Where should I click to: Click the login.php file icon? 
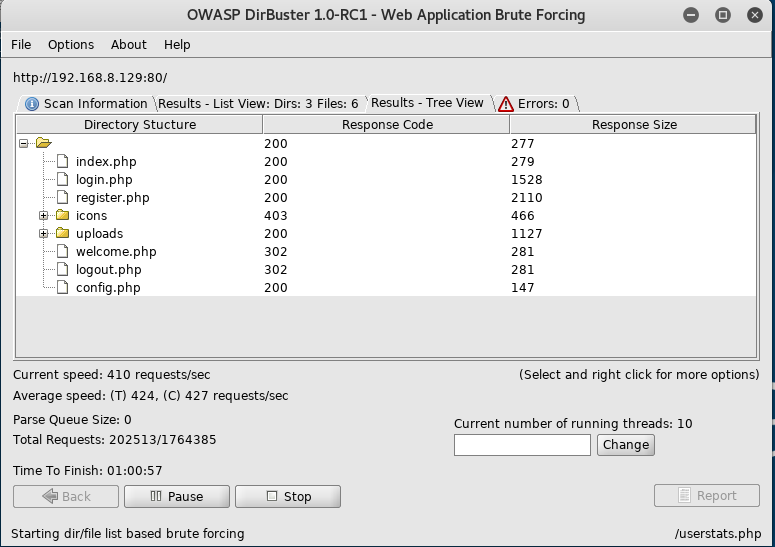point(62,179)
